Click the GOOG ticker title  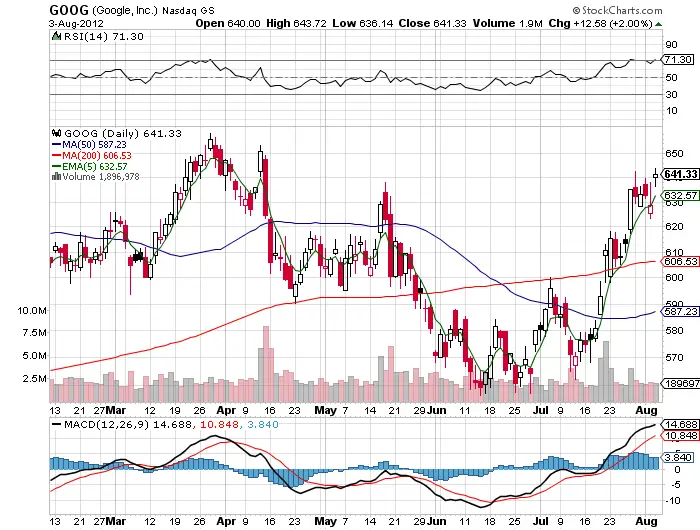69,10
